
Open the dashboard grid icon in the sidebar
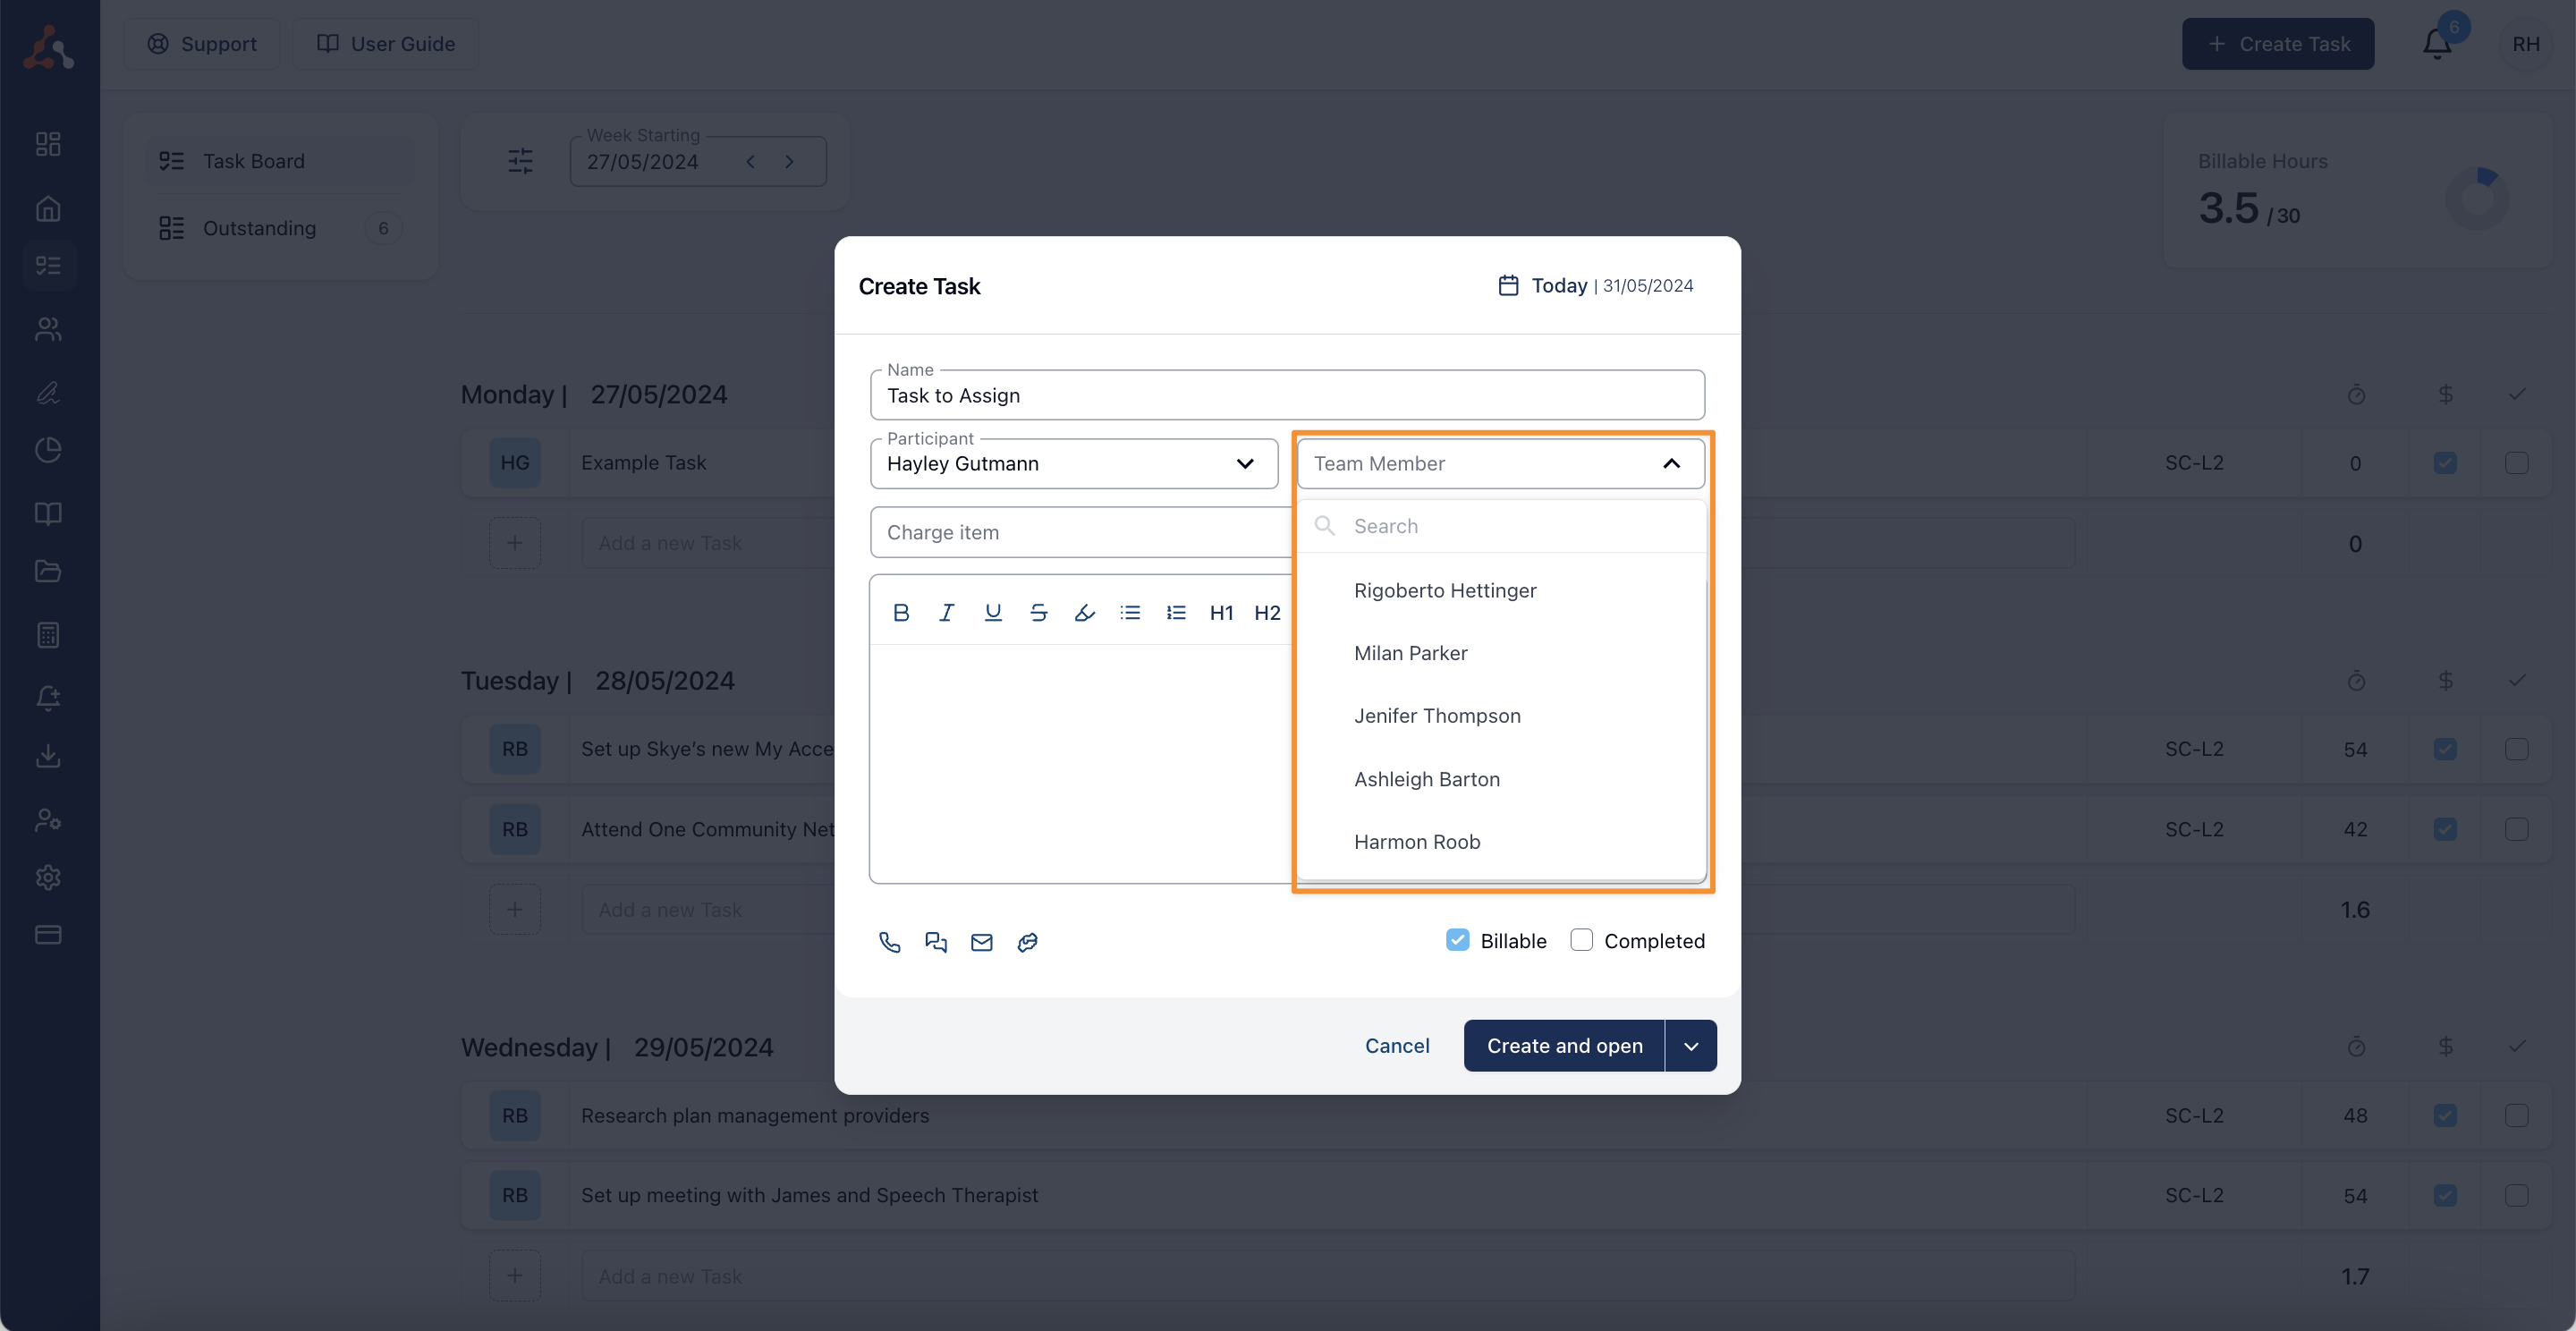coord(48,144)
